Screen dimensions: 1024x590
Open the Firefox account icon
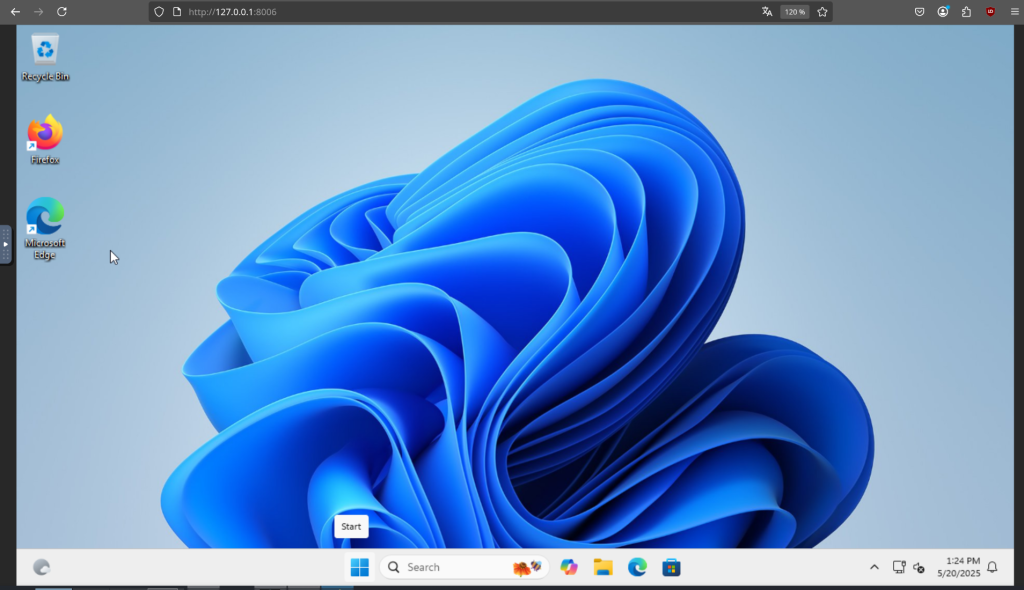(x=943, y=12)
